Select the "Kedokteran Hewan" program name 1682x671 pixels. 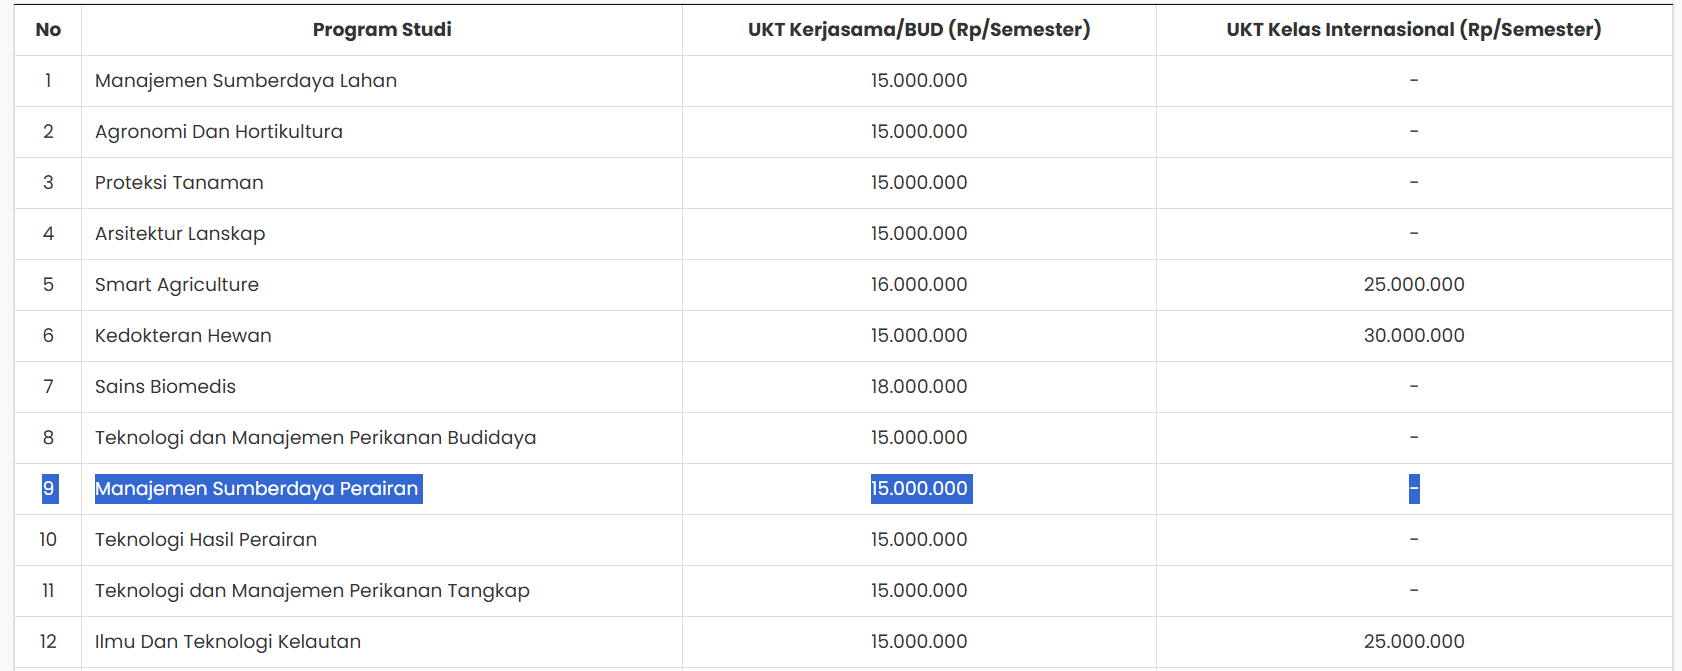[183, 336]
